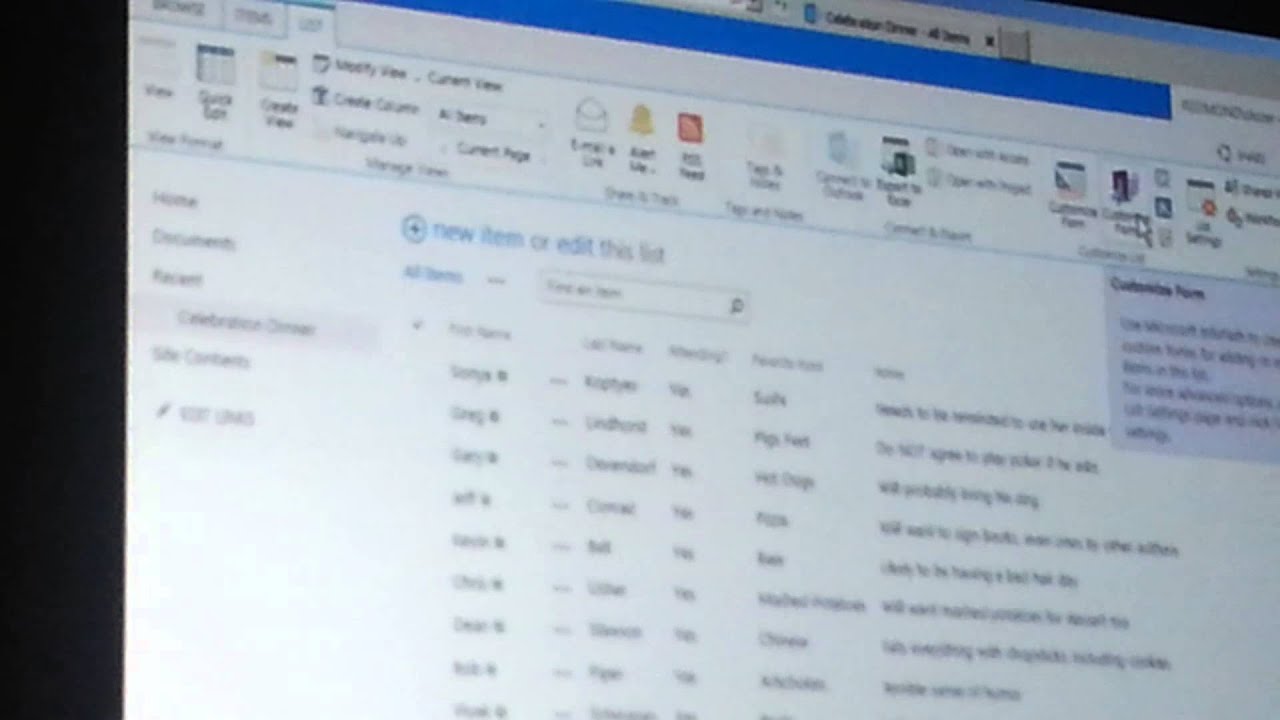Open the ellipsis menu for Sonya row
Screen dimensions: 1280x720
(x=560, y=381)
